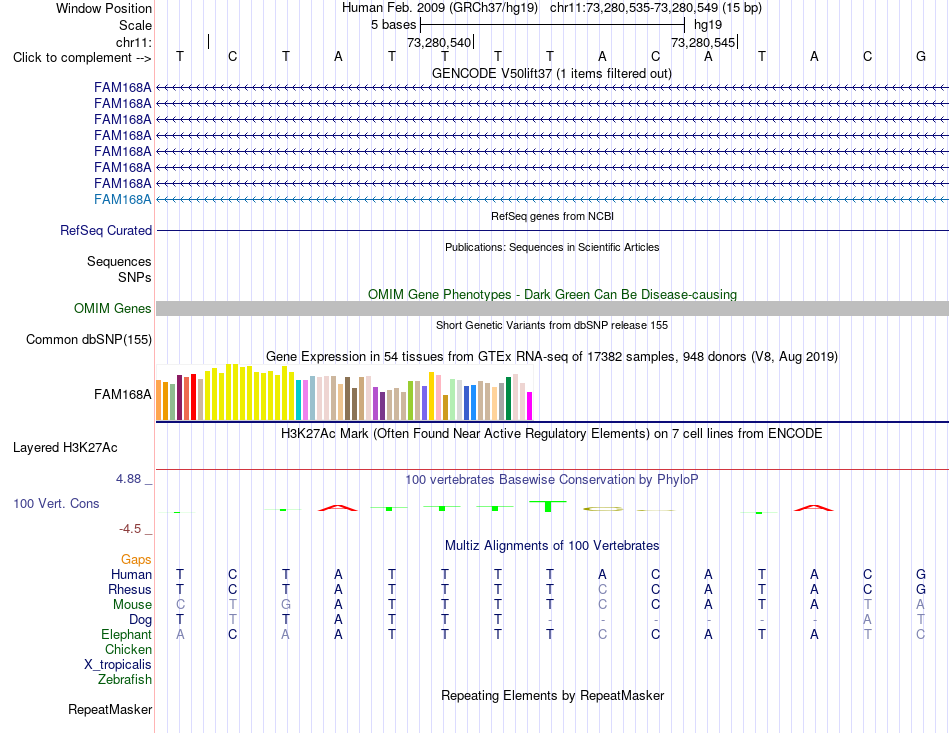Click the FAM168A label beside the GTEx bar chart

tap(122, 394)
